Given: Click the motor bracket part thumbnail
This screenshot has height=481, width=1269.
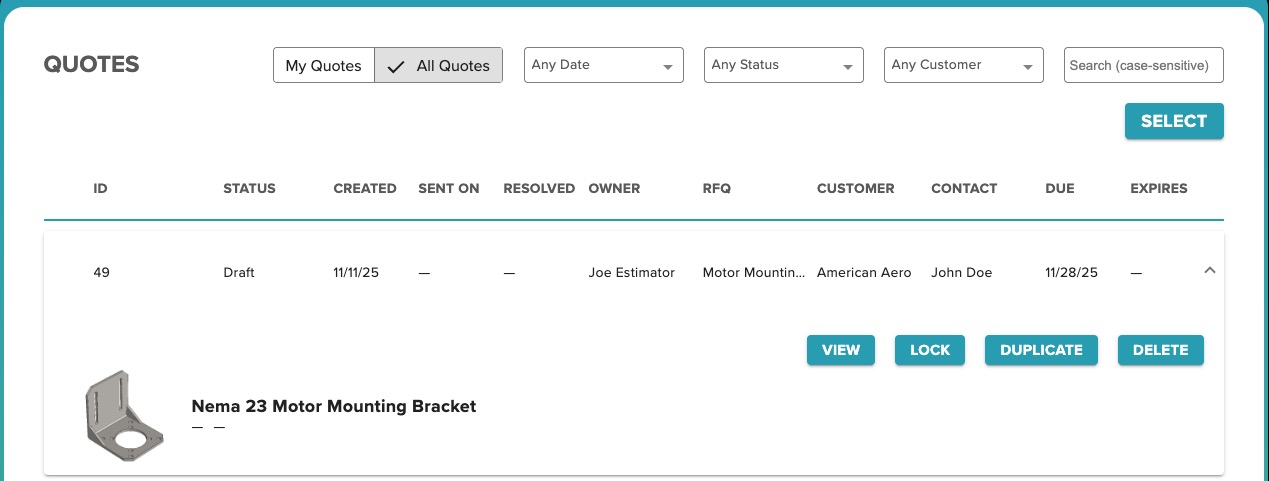Looking at the screenshot, I should point(118,413).
